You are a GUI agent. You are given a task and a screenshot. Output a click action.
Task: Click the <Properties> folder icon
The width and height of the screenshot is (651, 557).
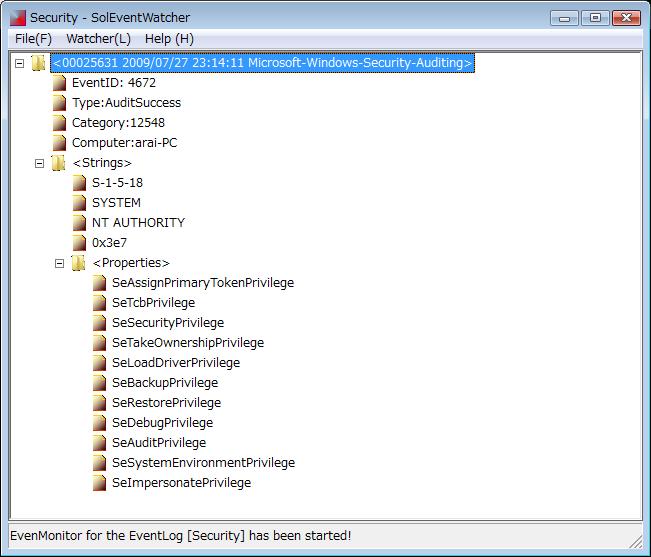pos(78,263)
